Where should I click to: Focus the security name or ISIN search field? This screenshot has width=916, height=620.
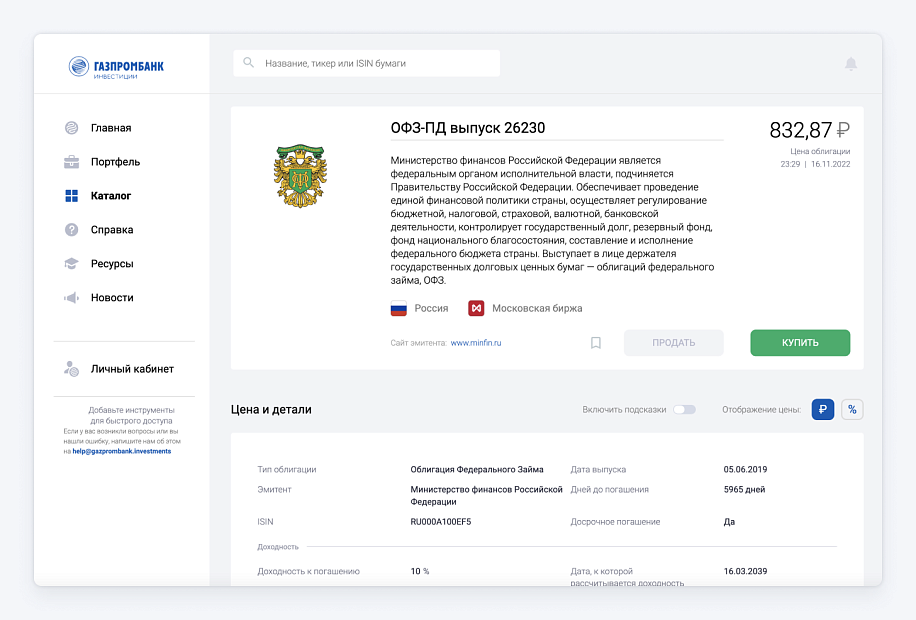point(366,63)
